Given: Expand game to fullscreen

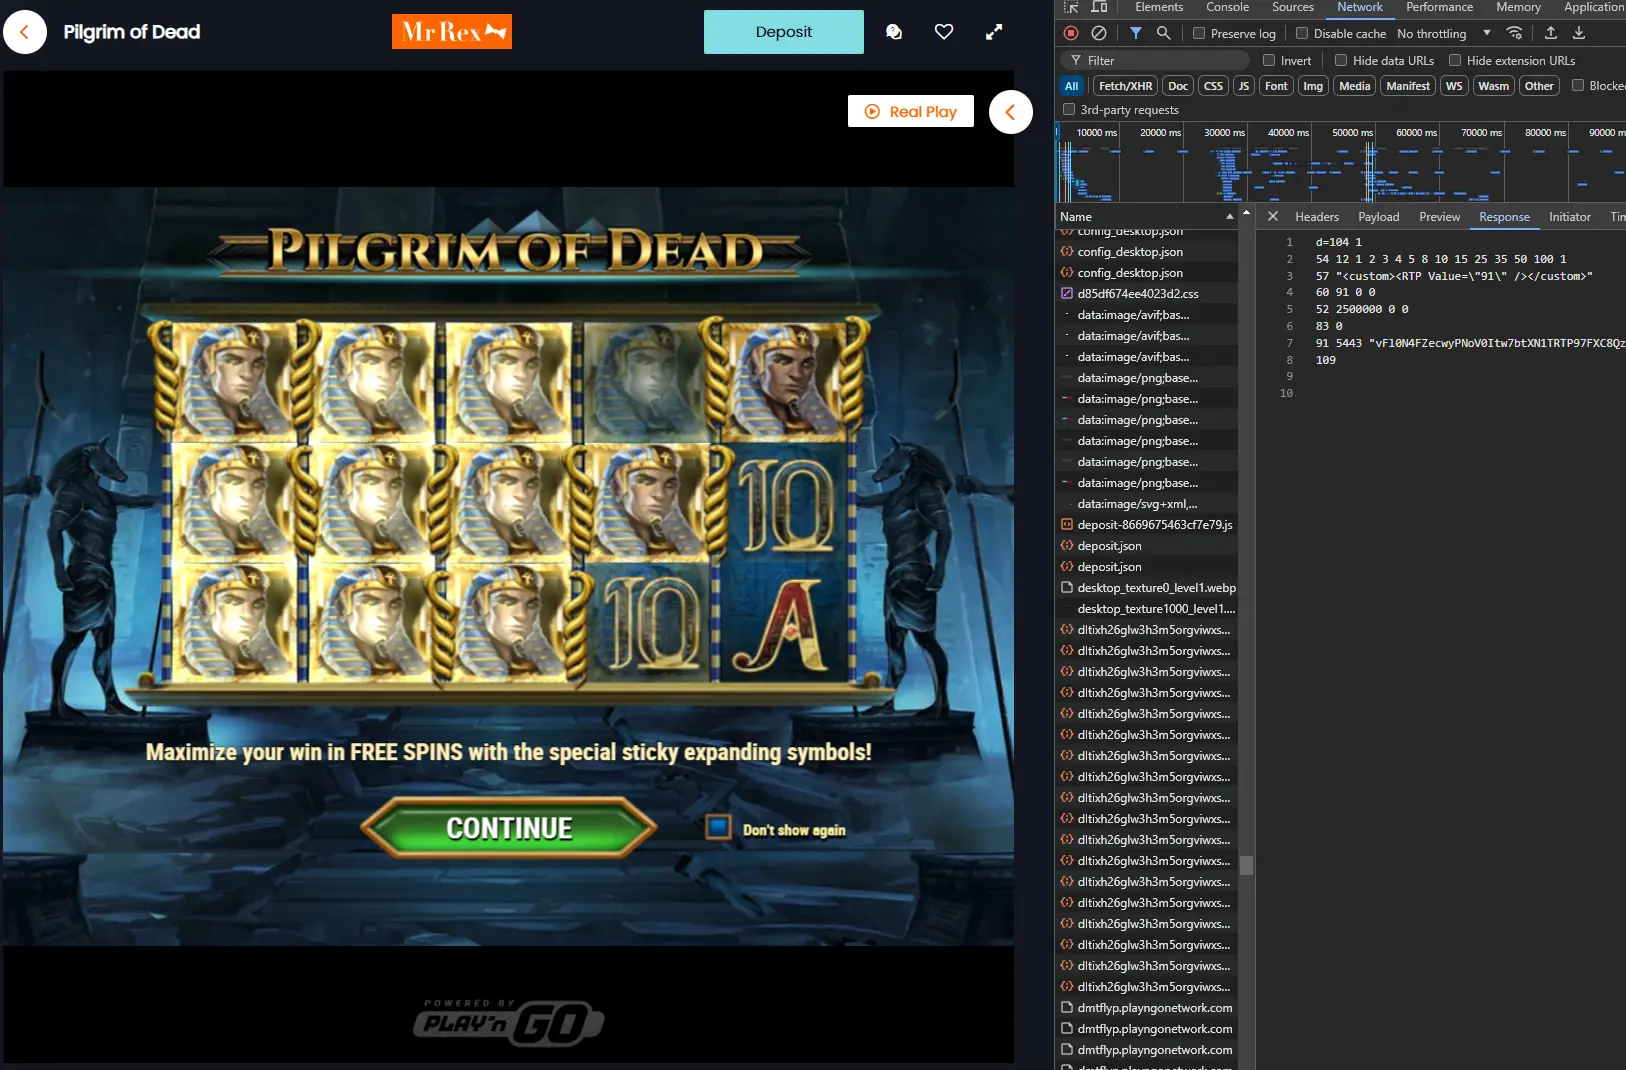Looking at the screenshot, I should [994, 32].
